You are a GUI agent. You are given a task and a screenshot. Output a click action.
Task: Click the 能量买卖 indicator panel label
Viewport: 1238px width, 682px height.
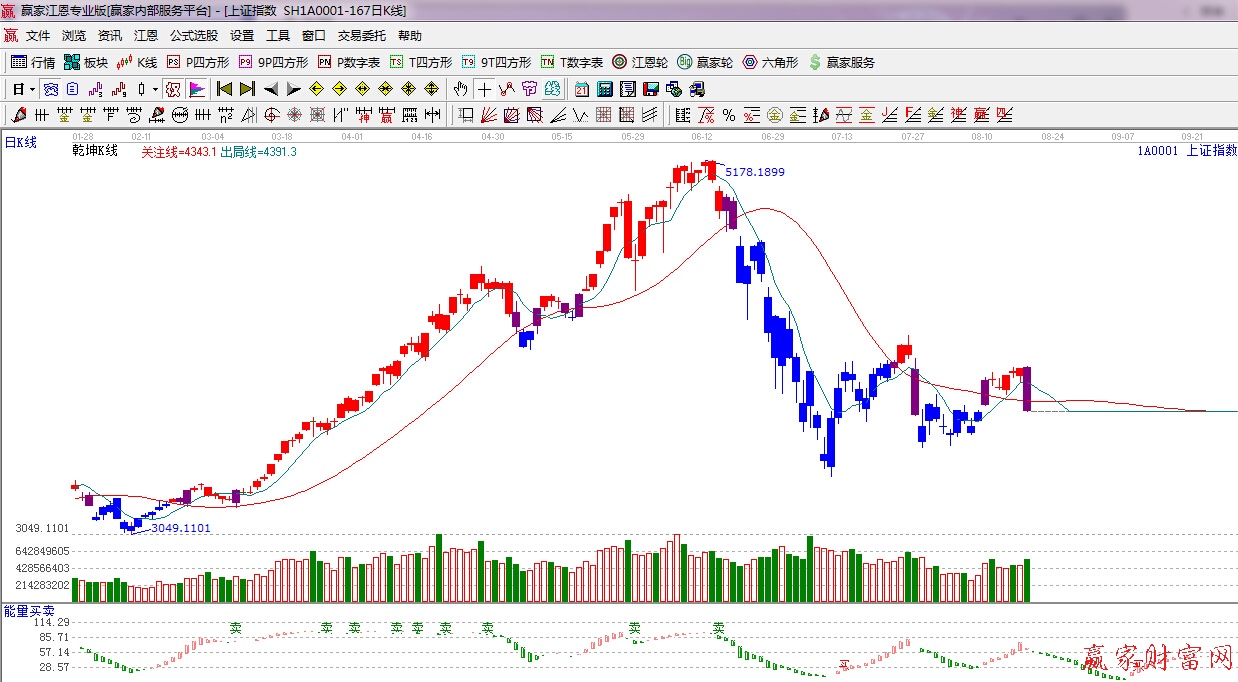click(x=29, y=610)
